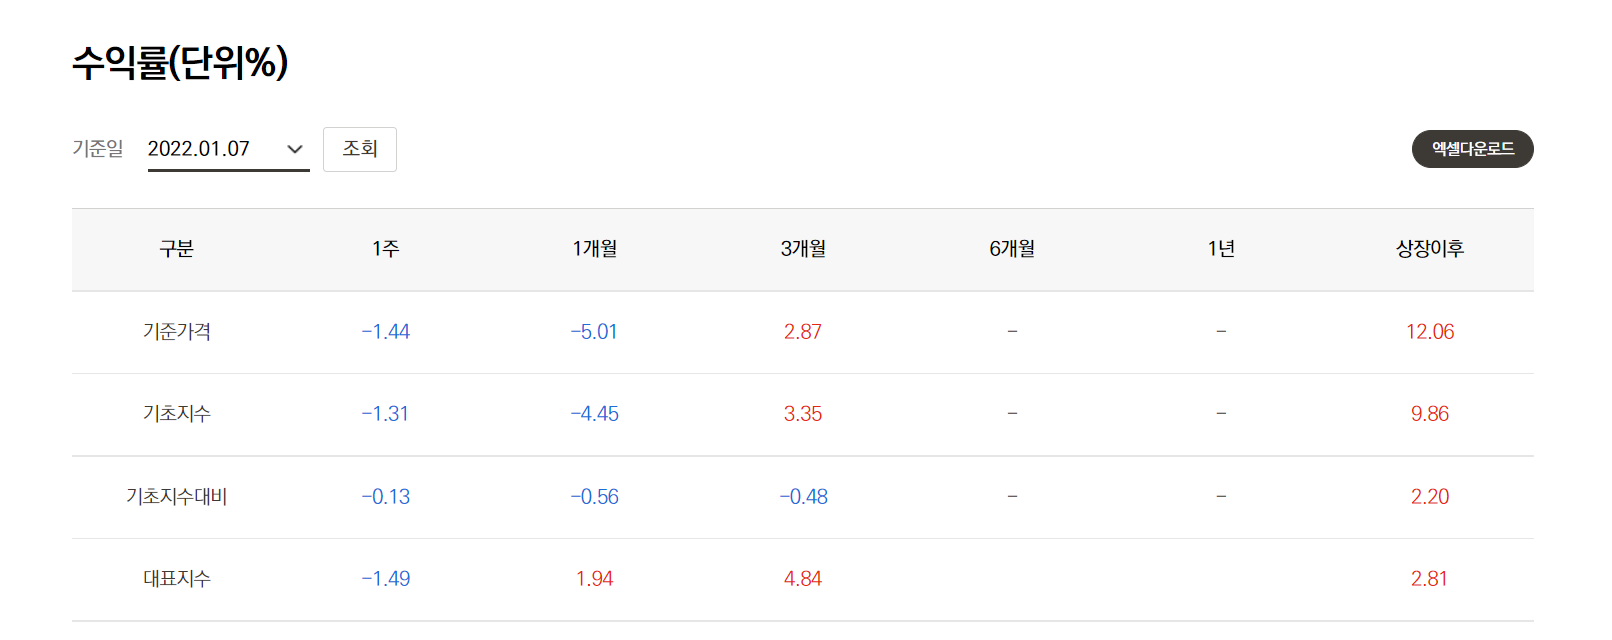
Task: Click the 기준일 label
Action: pyautogui.click(x=97, y=148)
